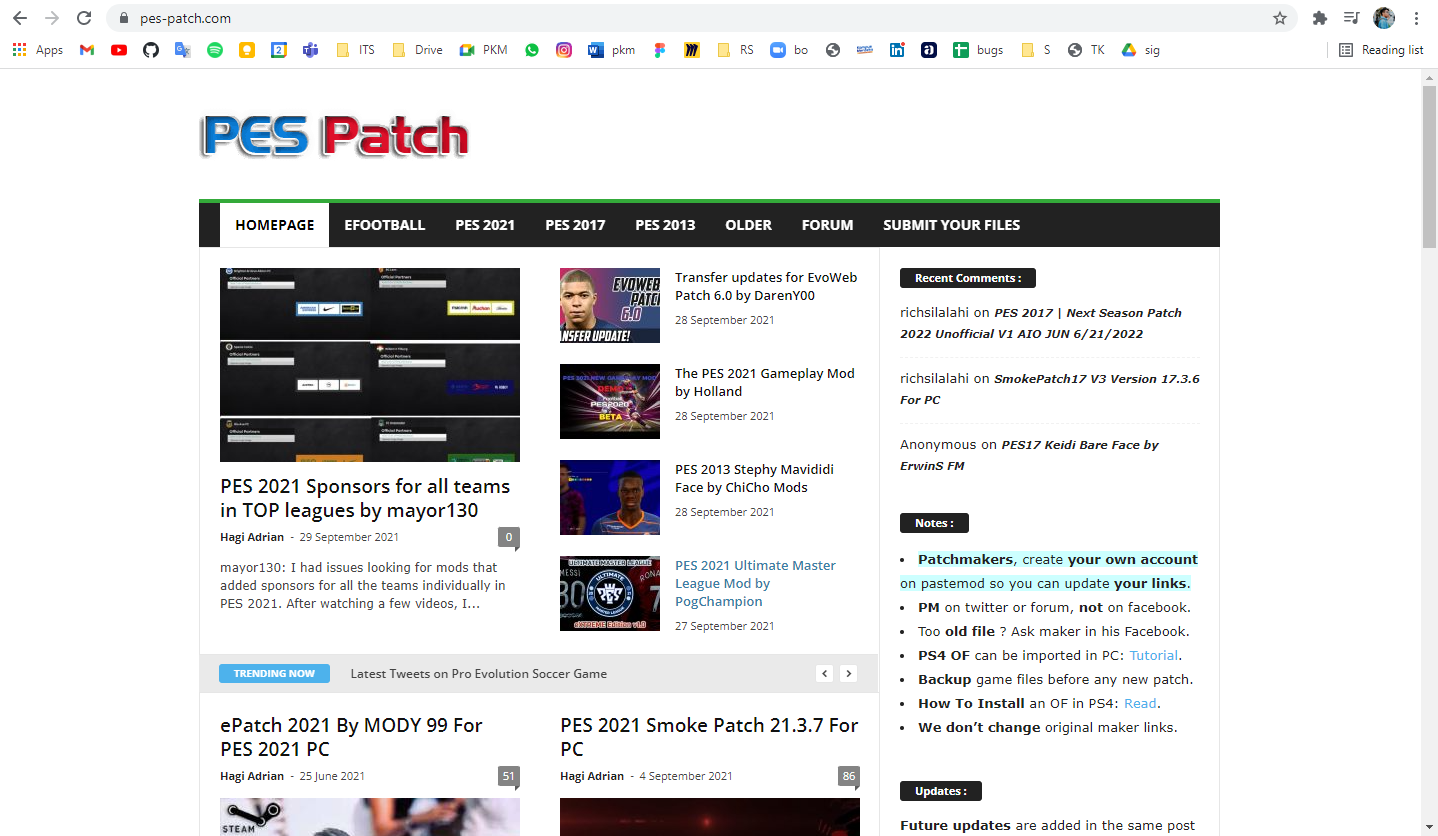Open the Read link in Notes

click(1140, 704)
